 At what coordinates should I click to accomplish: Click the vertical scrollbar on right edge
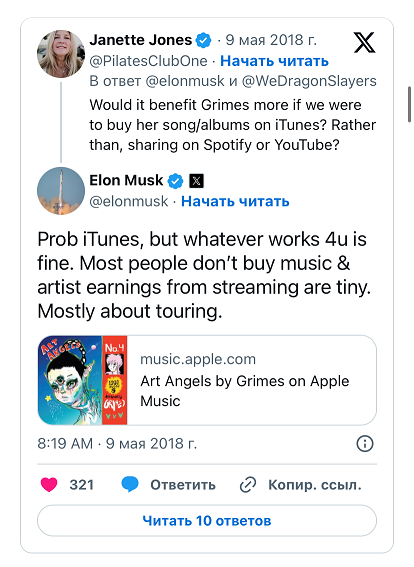410,104
